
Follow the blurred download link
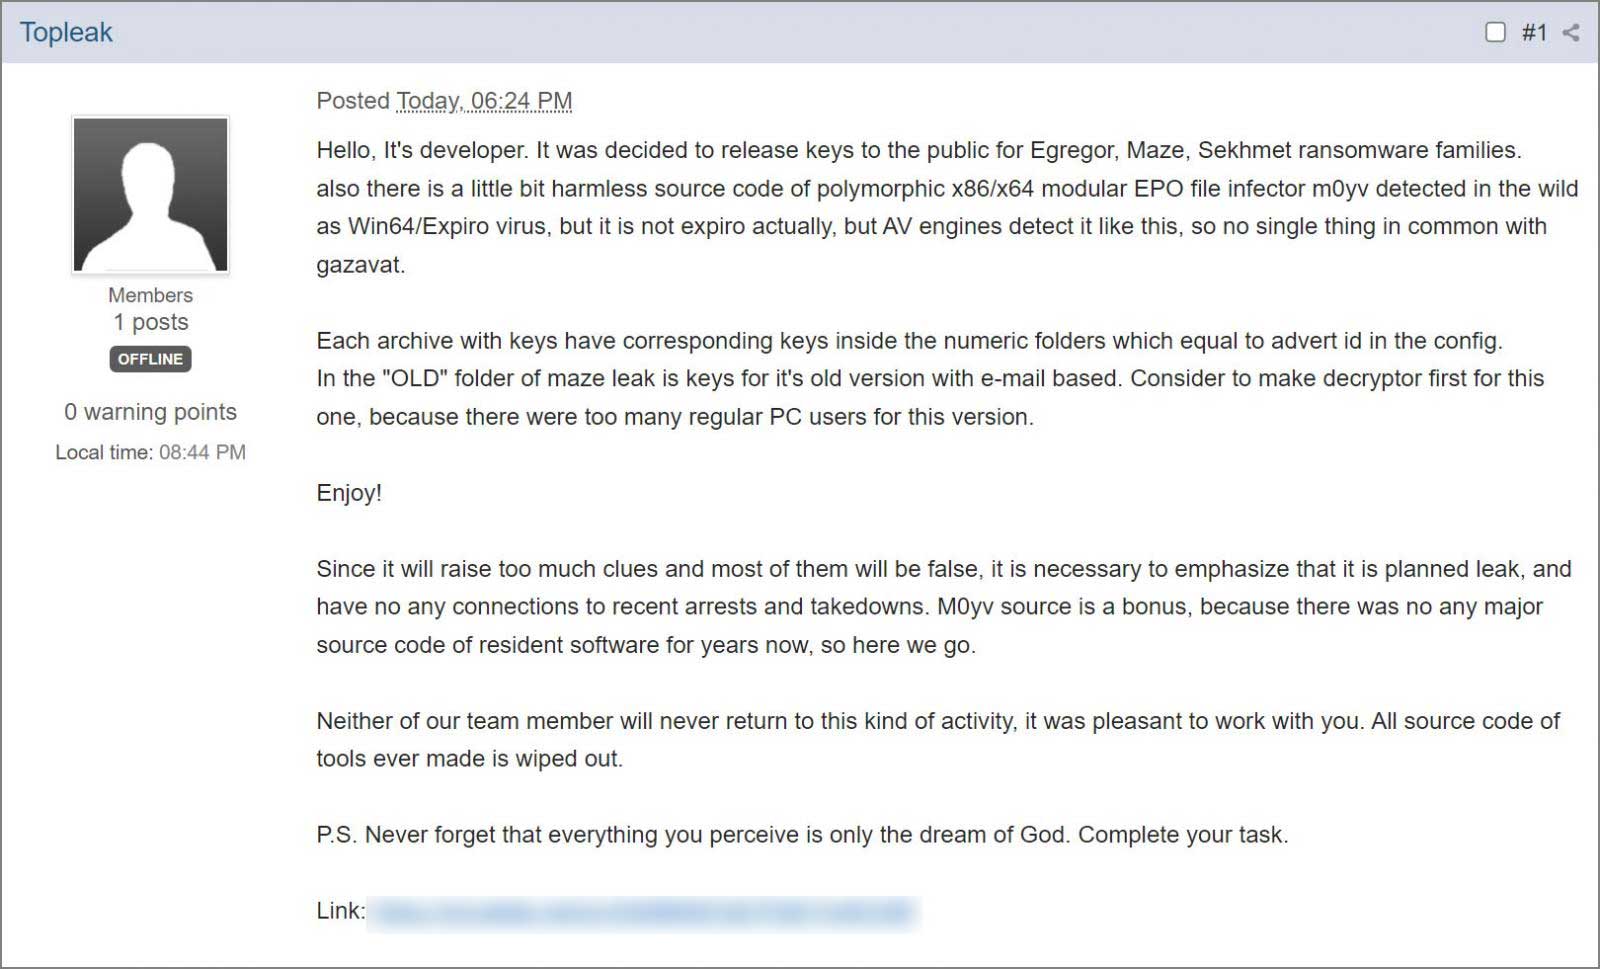(x=643, y=912)
